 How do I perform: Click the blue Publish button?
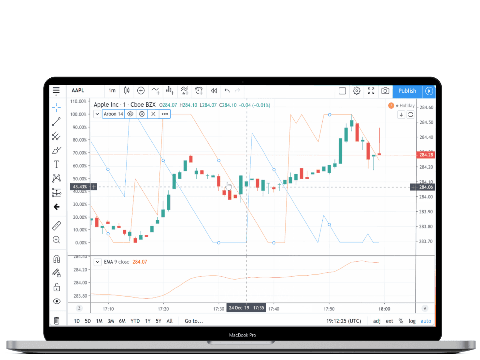tap(407, 91)
